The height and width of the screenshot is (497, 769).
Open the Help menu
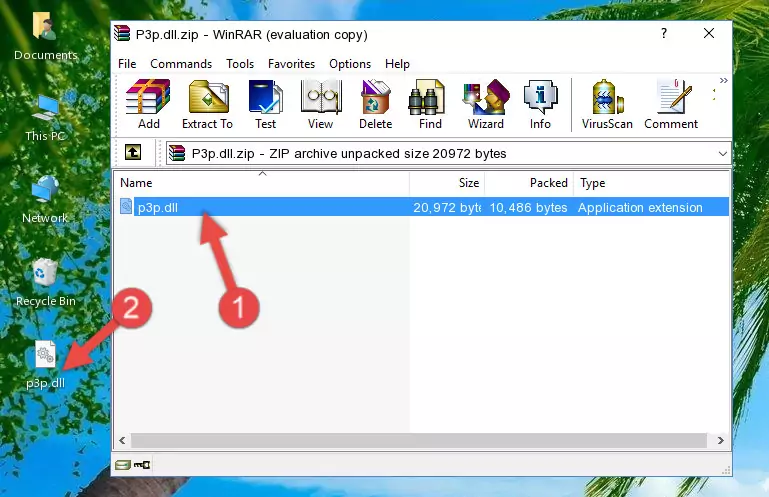tap(397, 64)
